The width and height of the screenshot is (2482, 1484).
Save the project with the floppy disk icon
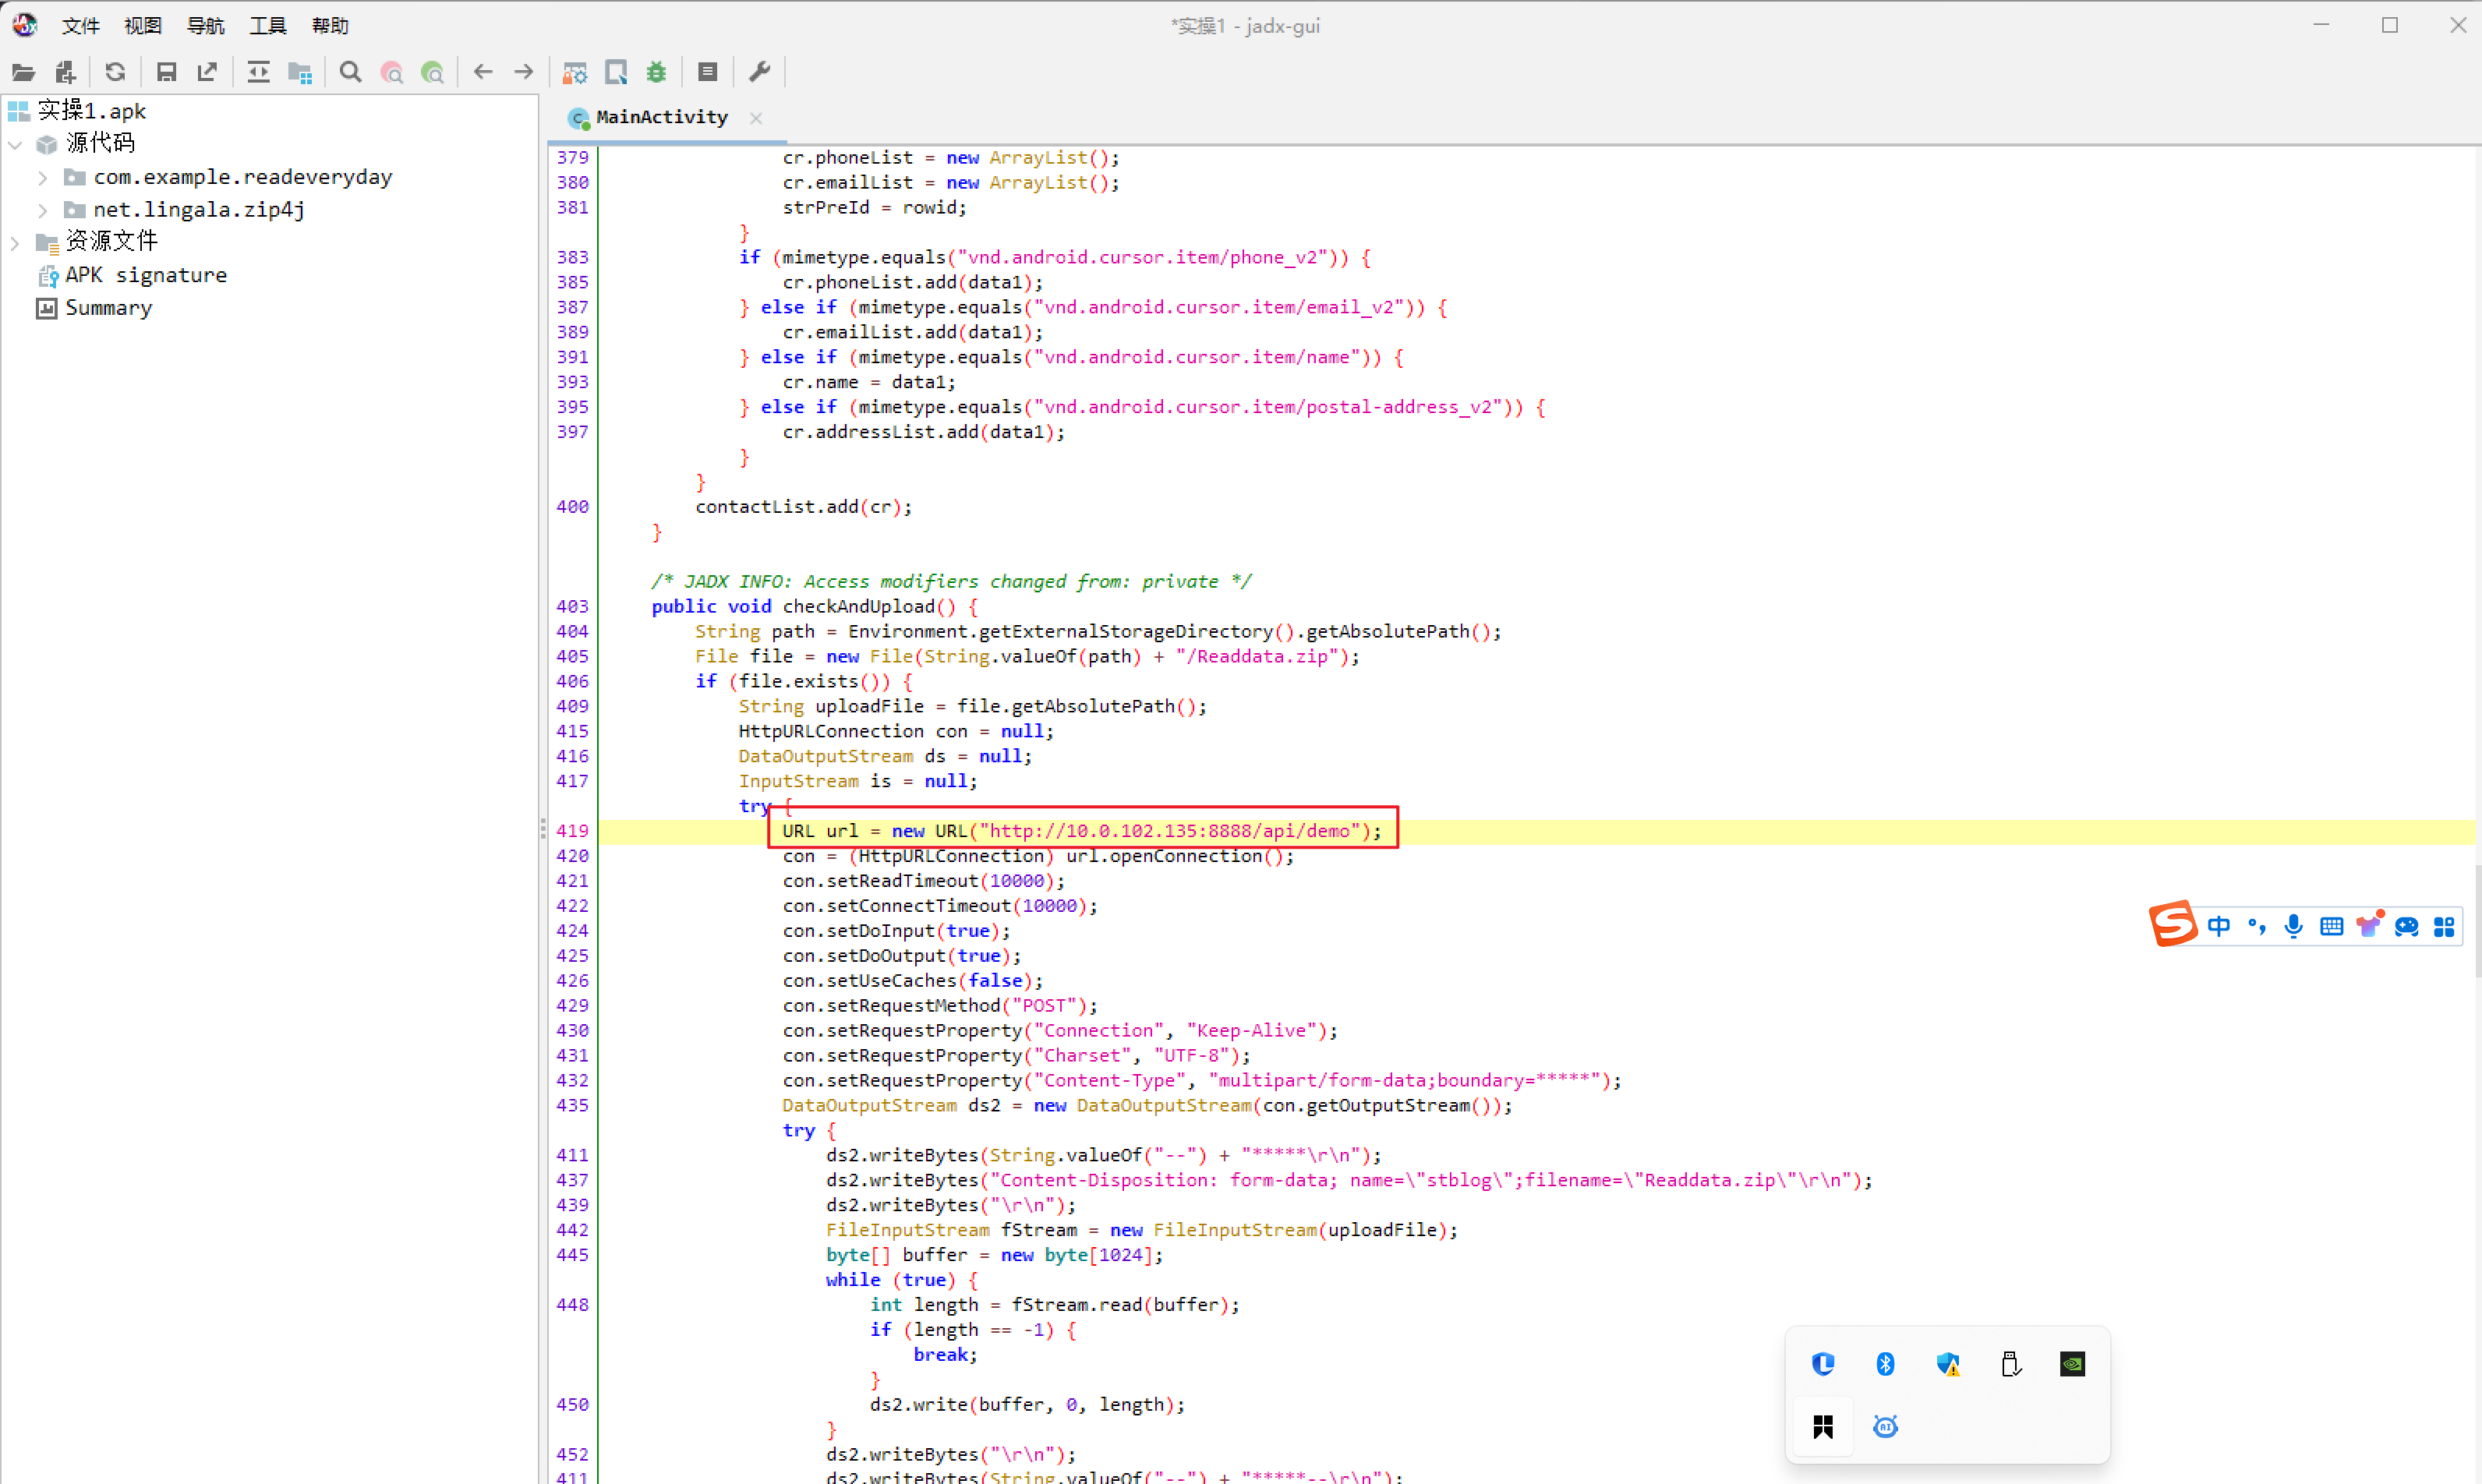(x=166, y=72)
